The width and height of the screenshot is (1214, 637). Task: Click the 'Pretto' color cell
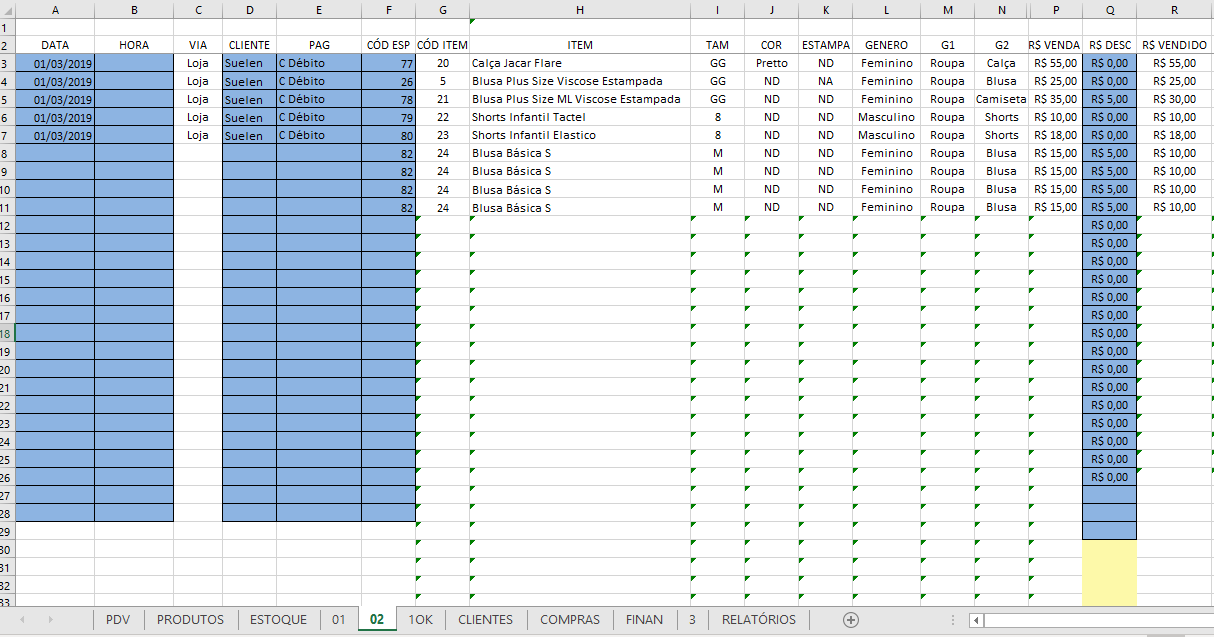pyautogui.click(x=771, y=63)
